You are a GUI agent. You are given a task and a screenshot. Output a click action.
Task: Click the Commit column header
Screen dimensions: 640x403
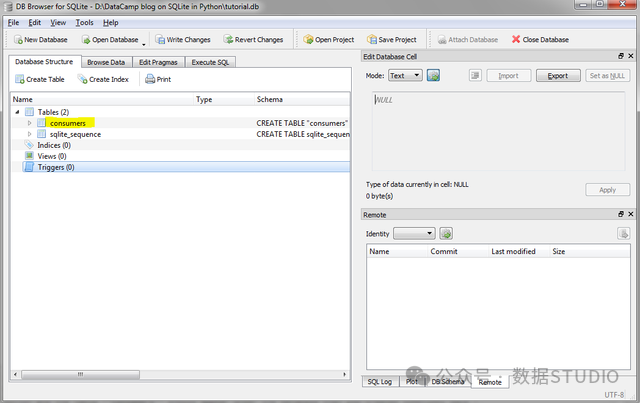point(458,252)
